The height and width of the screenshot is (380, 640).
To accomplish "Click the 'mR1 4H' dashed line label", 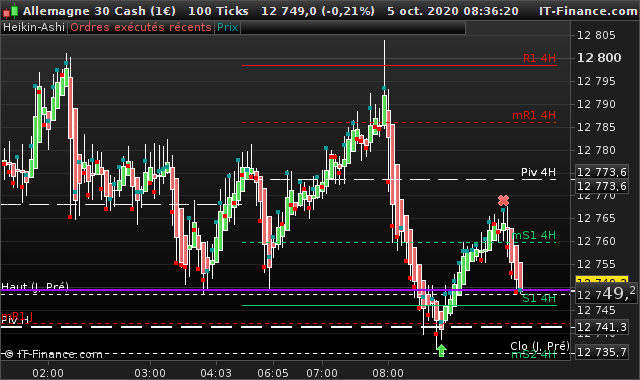I will (534, 116).
